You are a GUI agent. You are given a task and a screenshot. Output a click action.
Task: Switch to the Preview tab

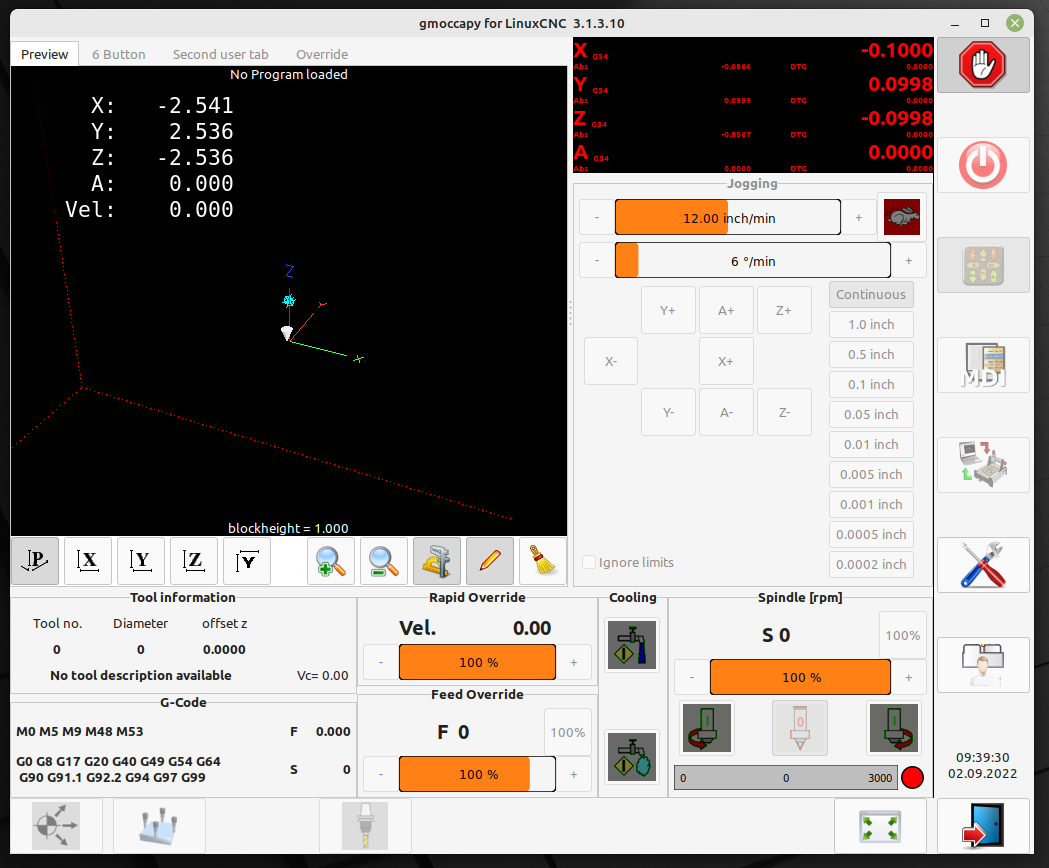[44, 54]
